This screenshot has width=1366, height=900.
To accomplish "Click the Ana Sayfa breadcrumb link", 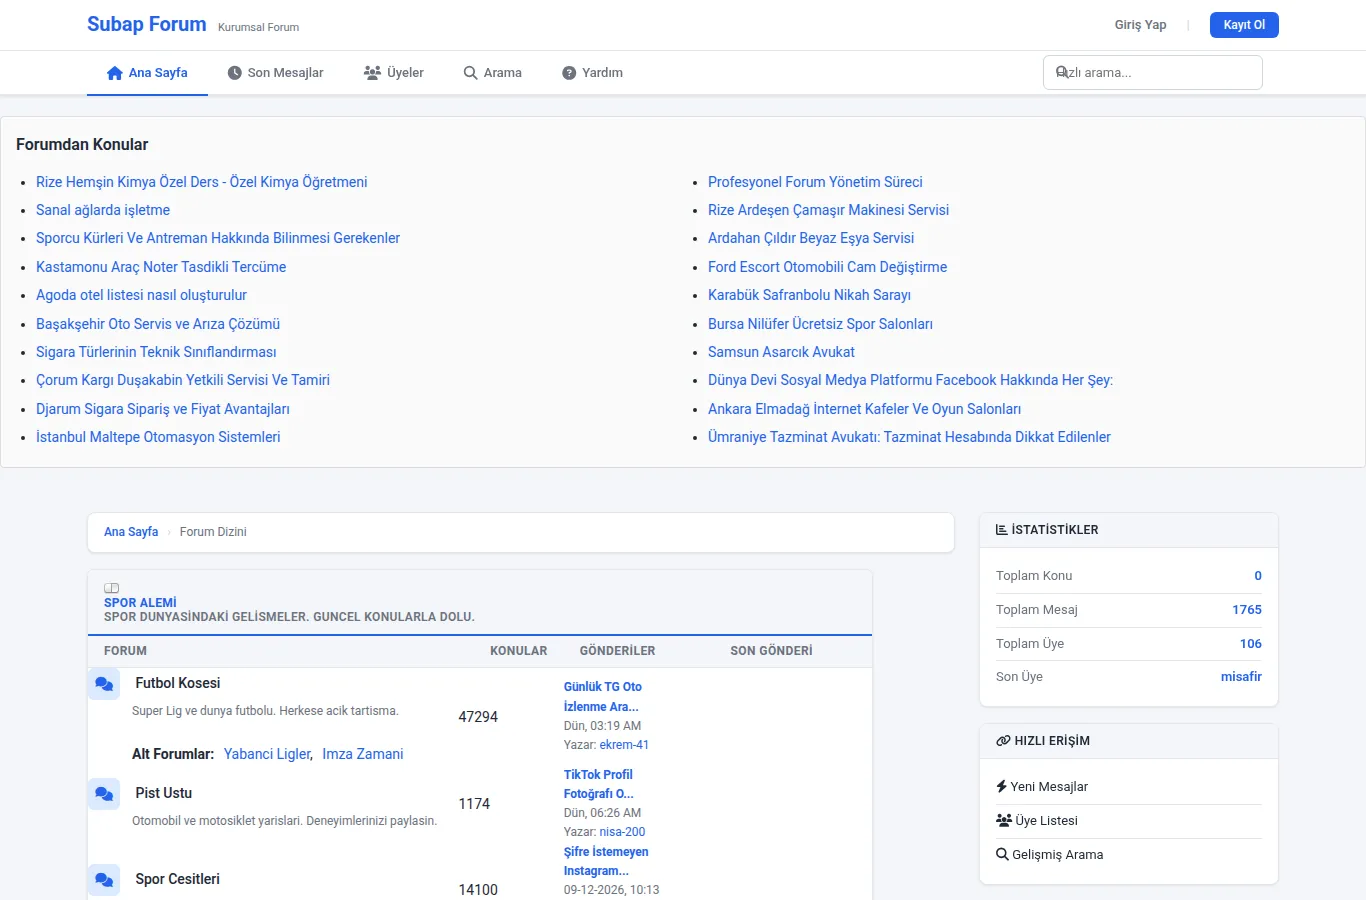I will pos(131,532).
